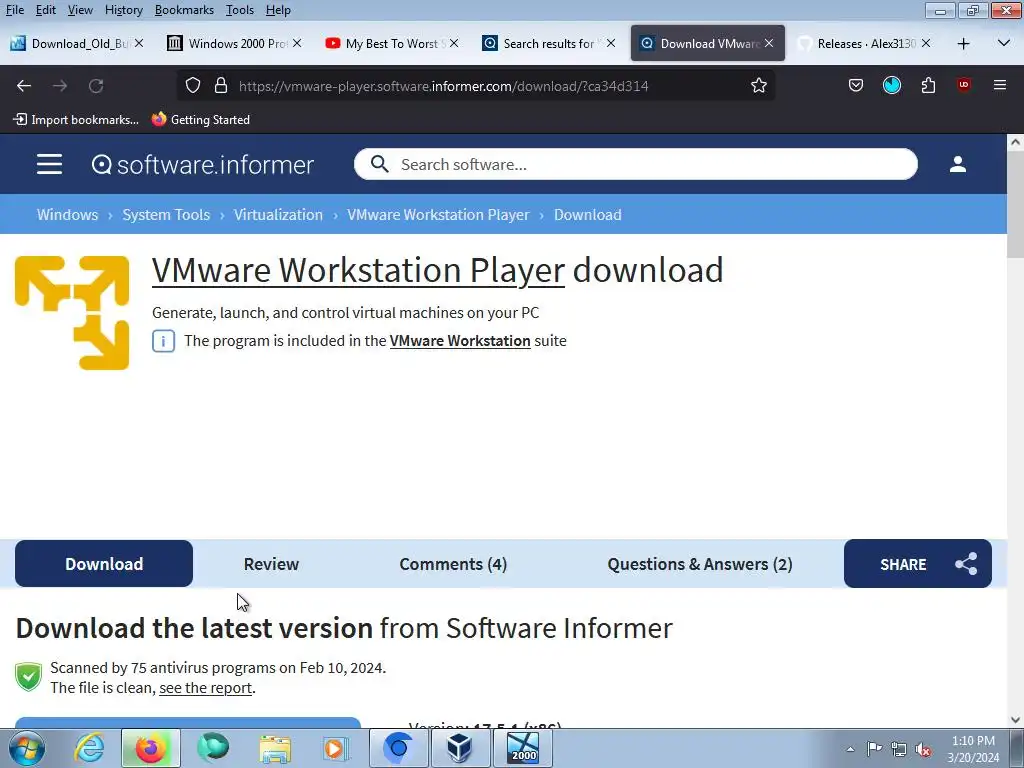This screenshot has width=1024, height=768.
Task: Open Virtualization breadcrumb link
Action: pyautogui.click(x=278, y=214)
